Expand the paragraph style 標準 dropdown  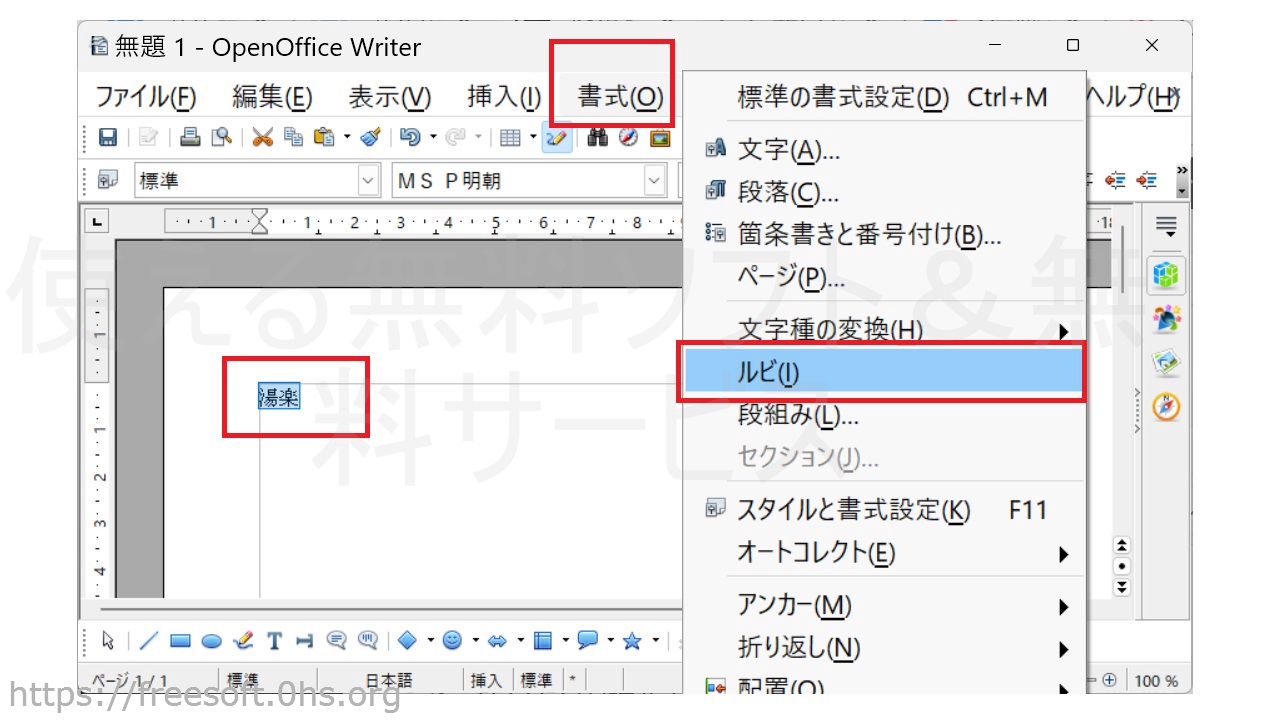coord(369,181)
